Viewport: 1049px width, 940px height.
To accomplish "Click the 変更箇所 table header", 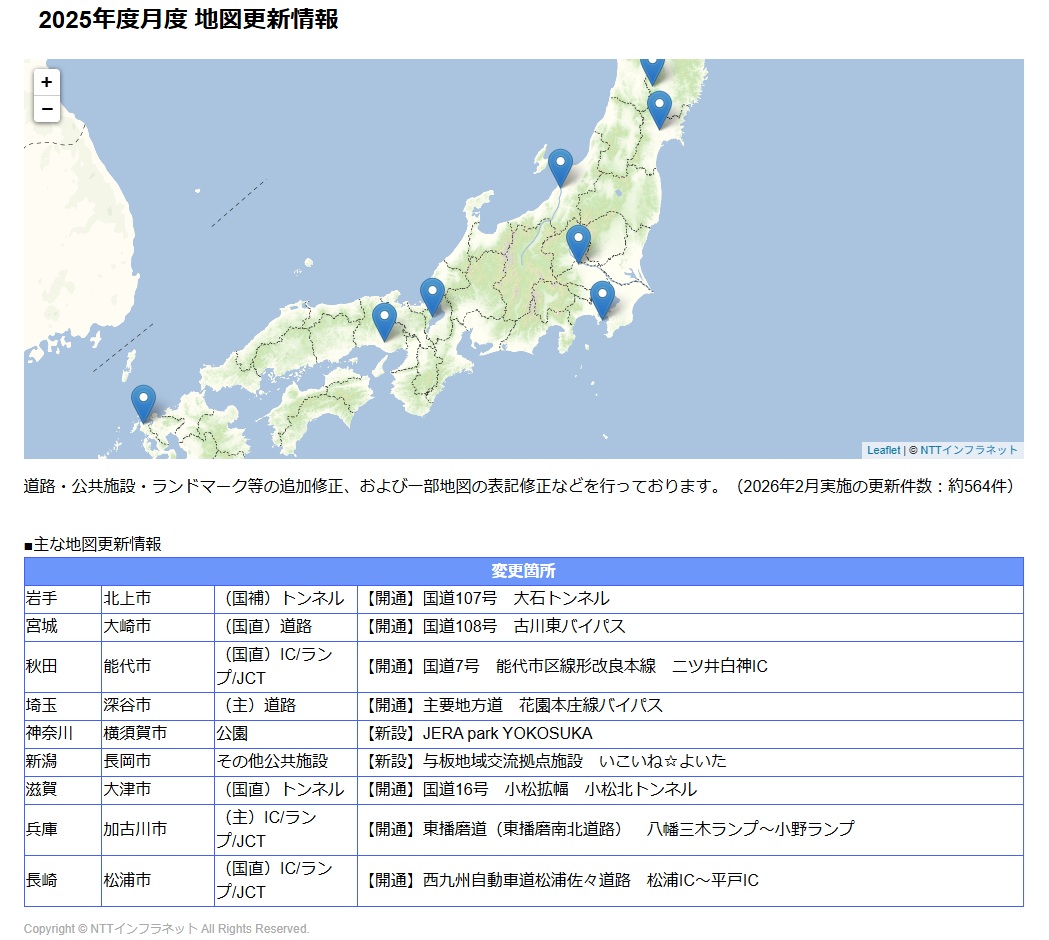I will (x=523, y=571).
